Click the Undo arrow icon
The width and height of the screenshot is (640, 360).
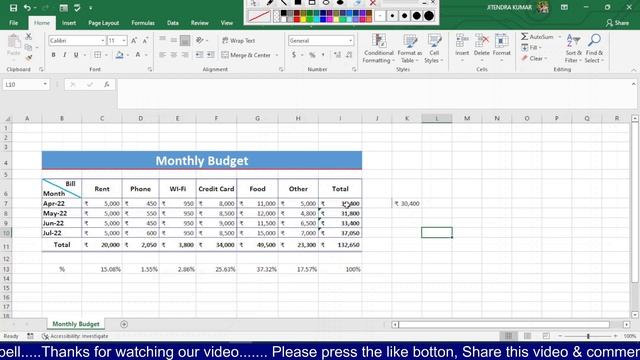(x=27, y=8)
